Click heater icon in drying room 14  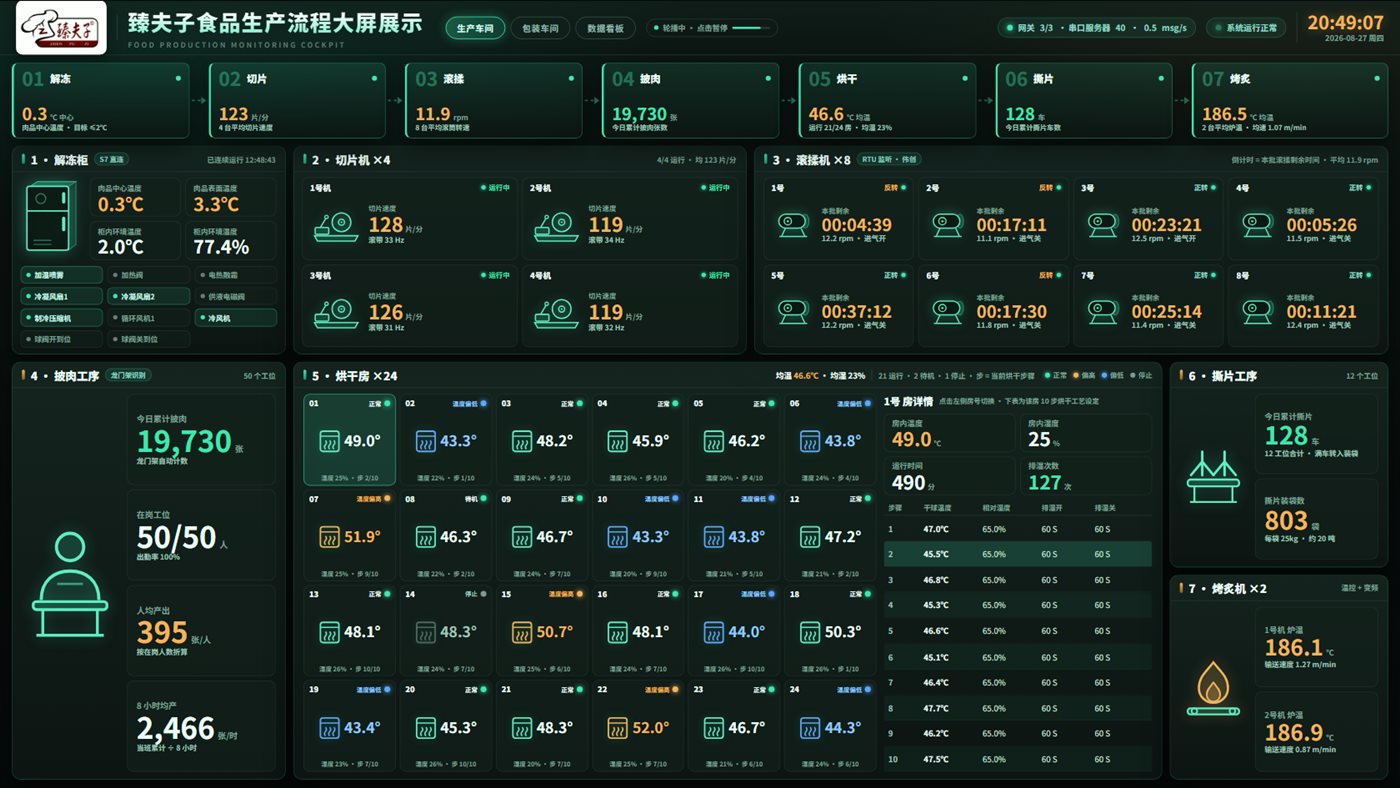click(425, 632)
